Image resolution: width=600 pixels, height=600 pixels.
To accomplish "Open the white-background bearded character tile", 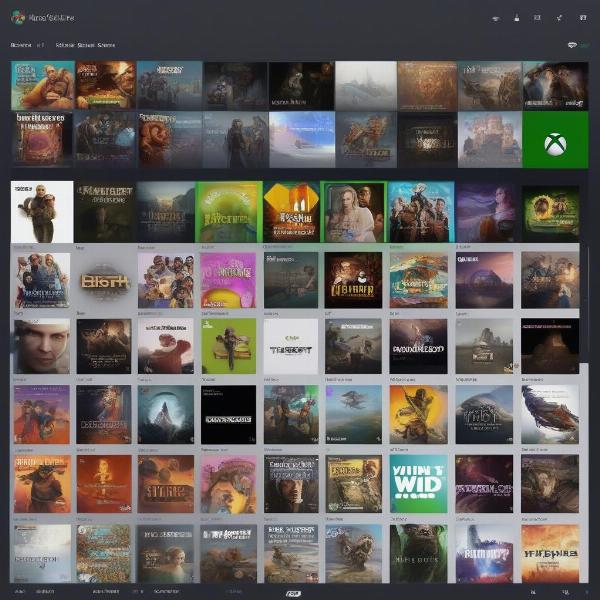I will point(42,212).
